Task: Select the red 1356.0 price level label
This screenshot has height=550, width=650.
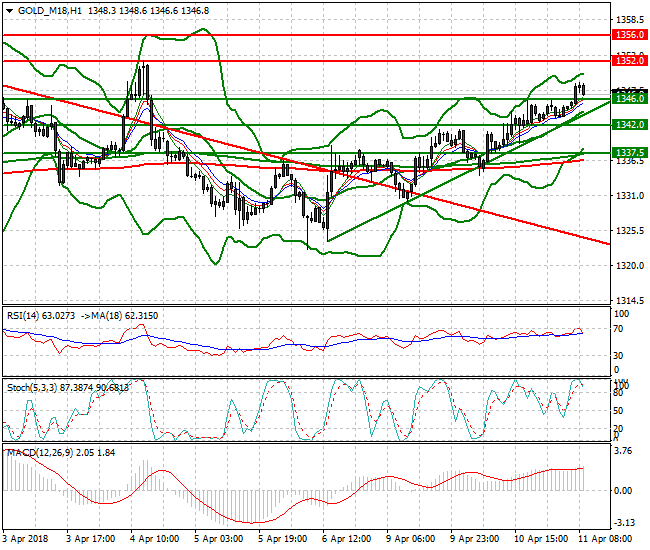Action: point(629,34)
